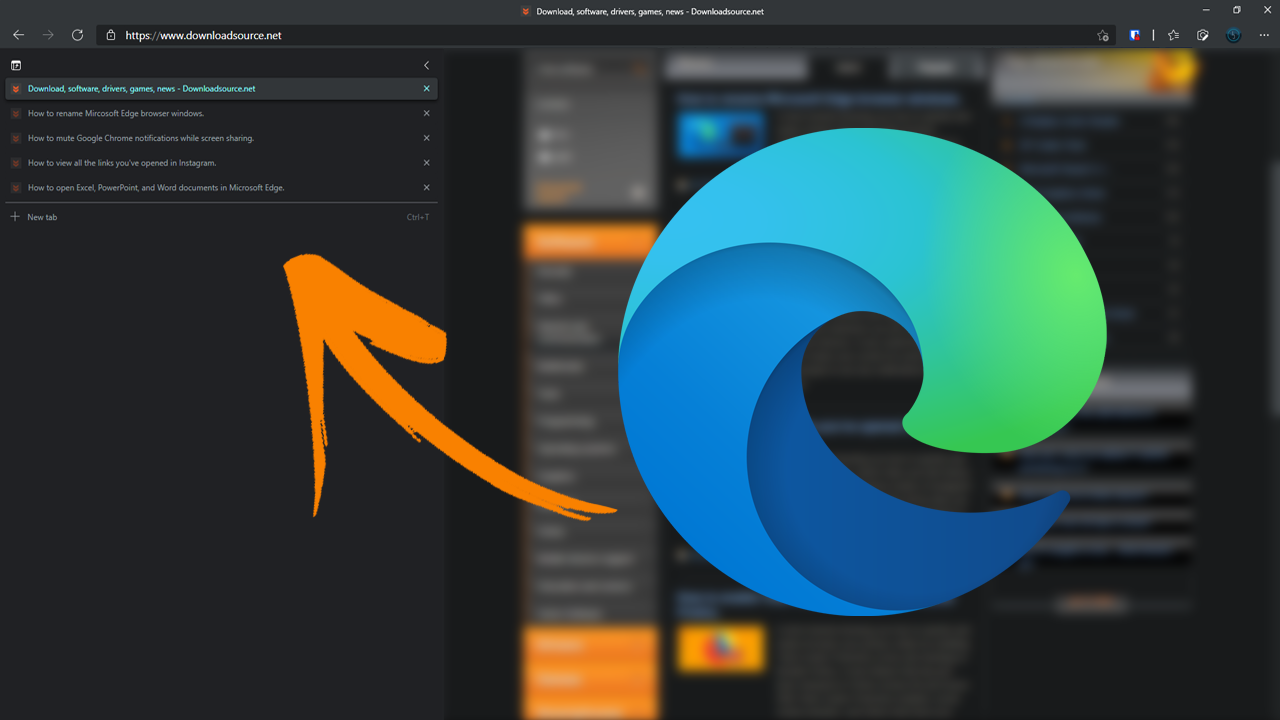
Task: Switch to 'How to view all the links' Instagram tab
Action: 222,163
